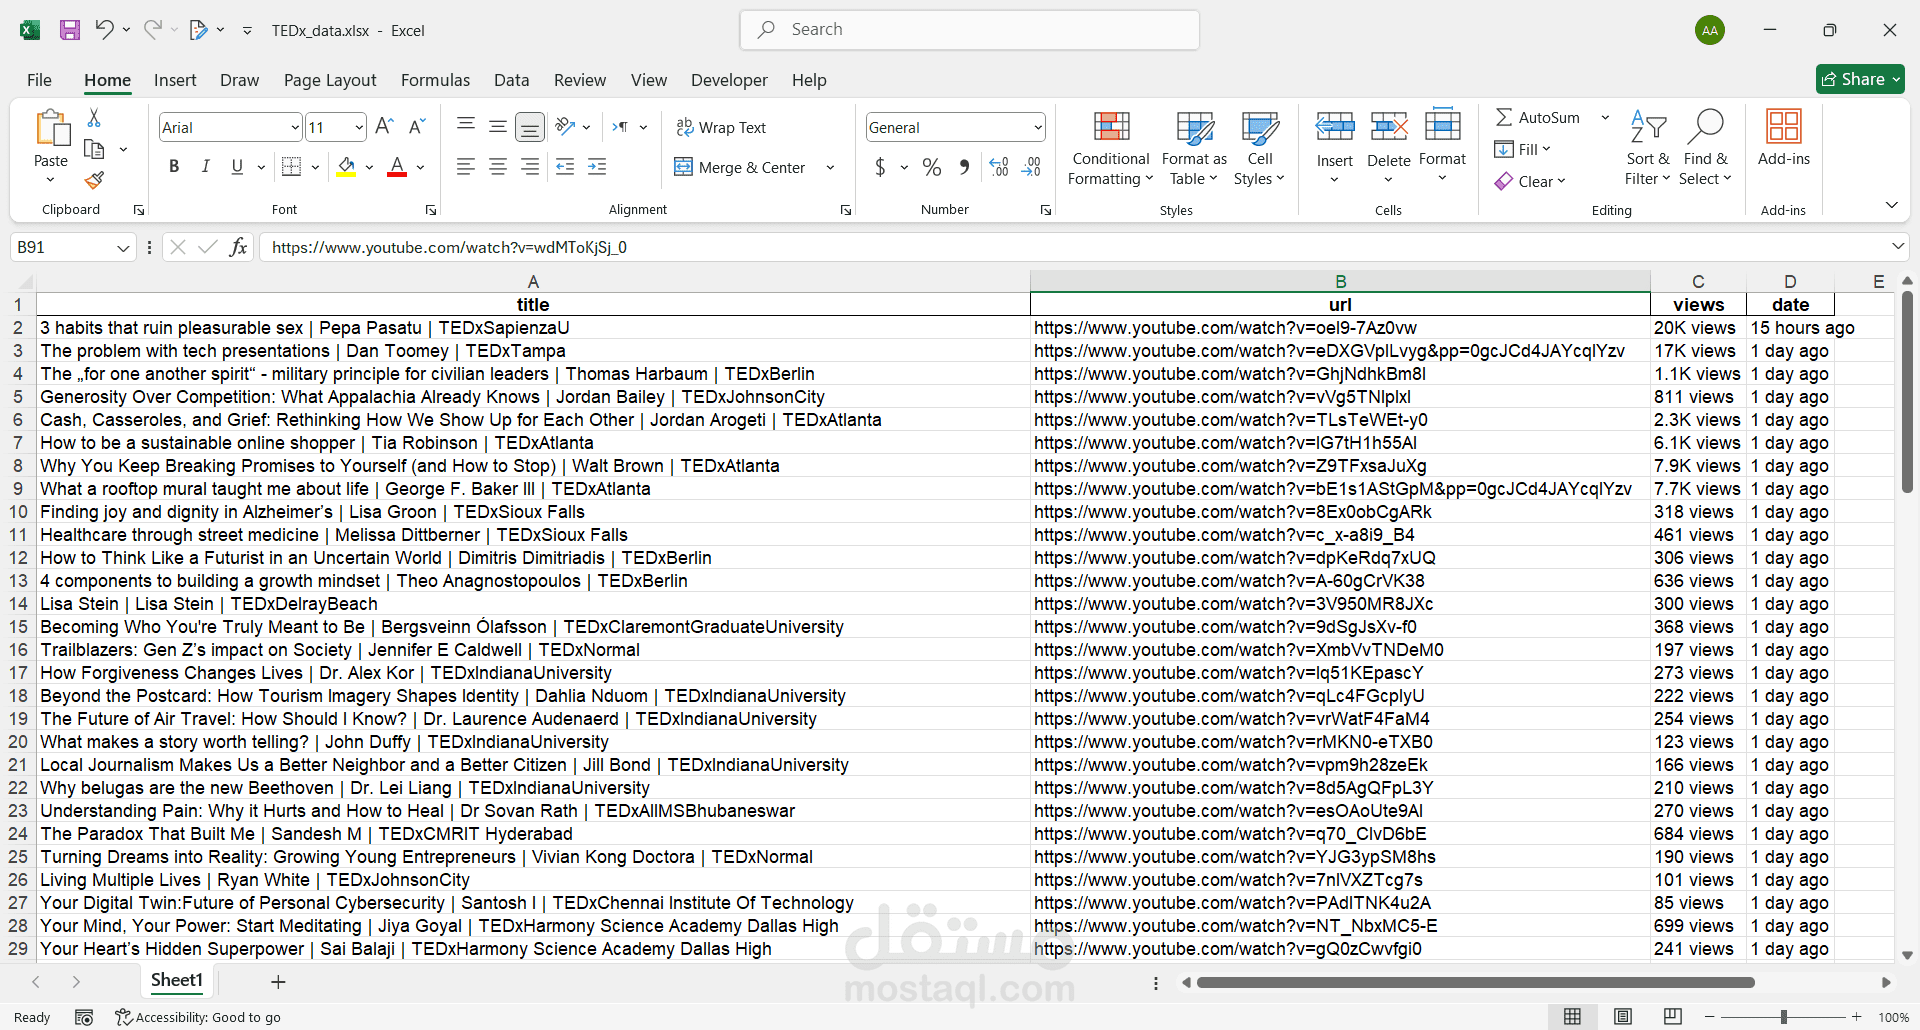Decrease font size with smaller A icon

click(417, 127)
